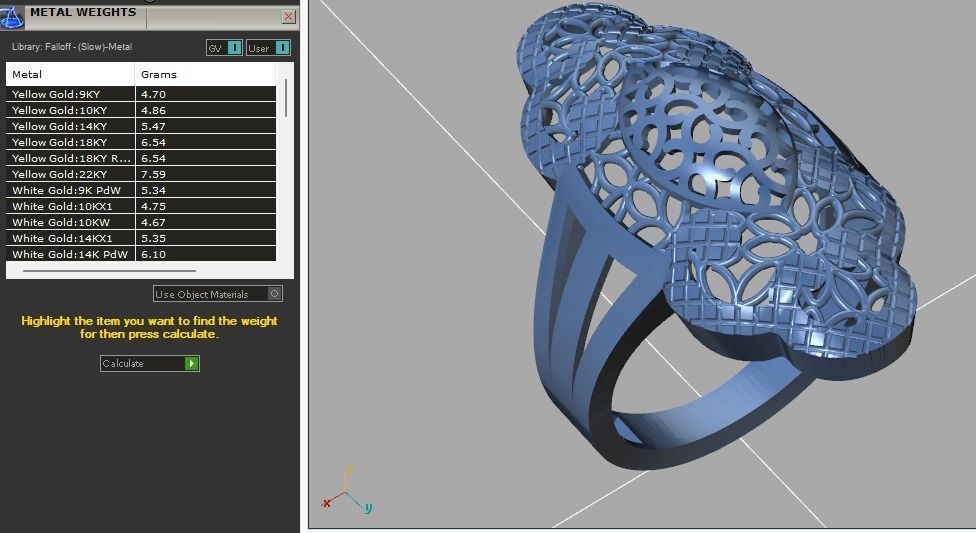Click the Calculate button
The image size is (976, 533).
pos(149,364)
